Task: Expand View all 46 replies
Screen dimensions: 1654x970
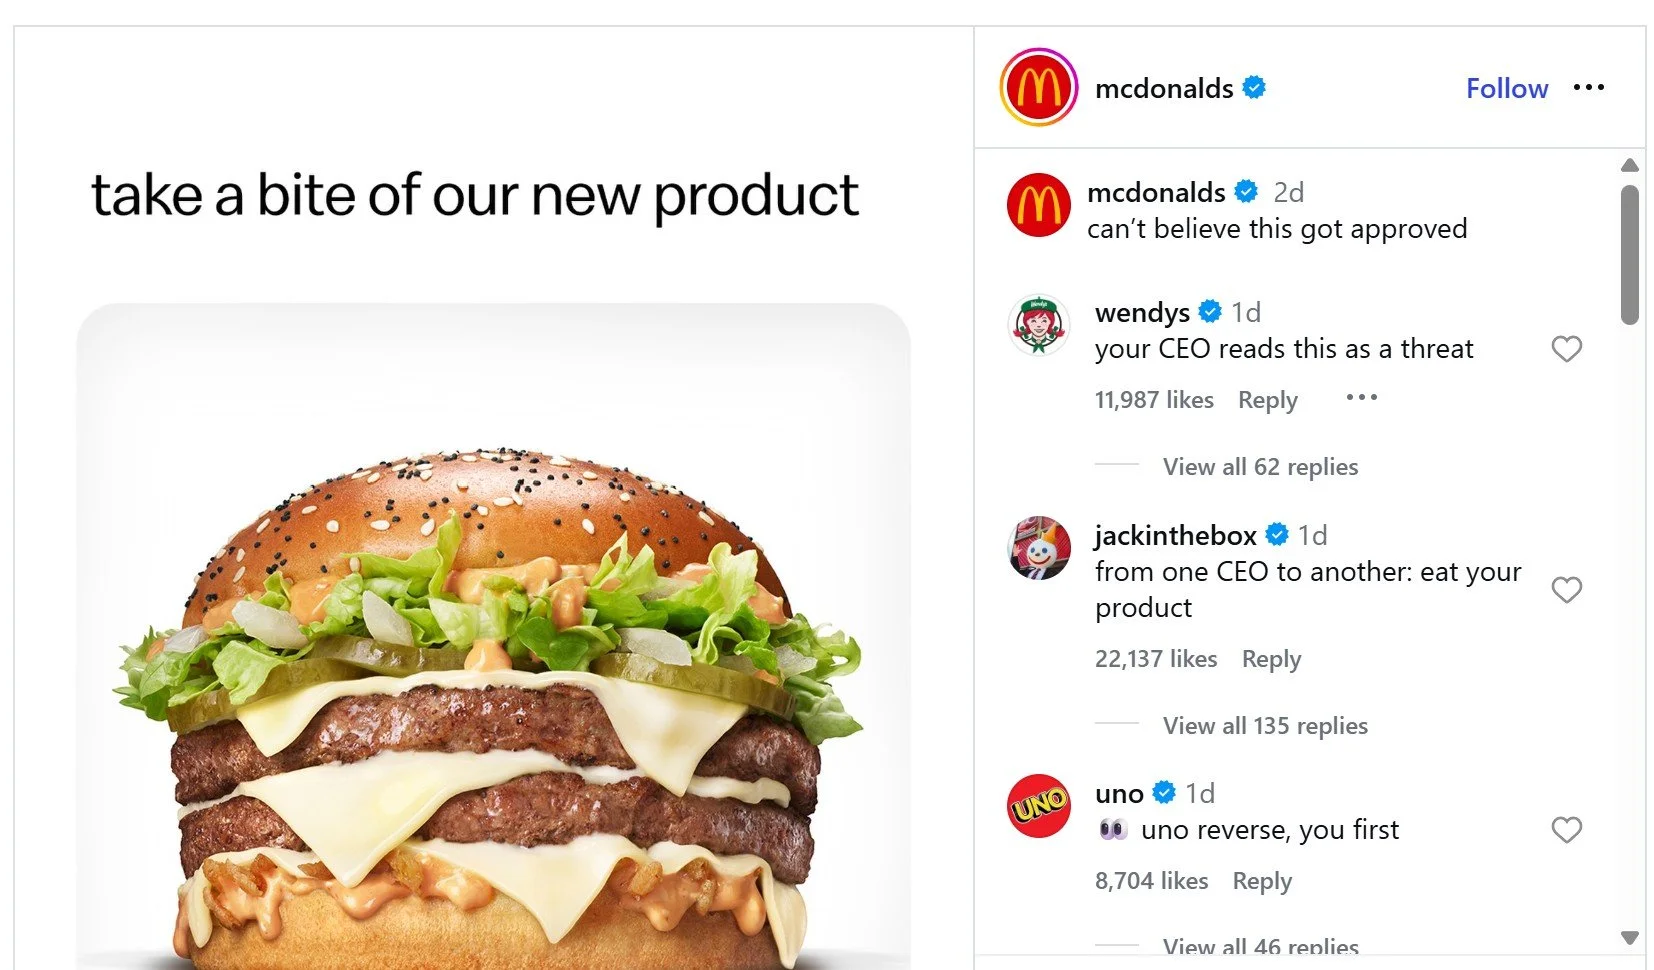Action: (1260, 947)
